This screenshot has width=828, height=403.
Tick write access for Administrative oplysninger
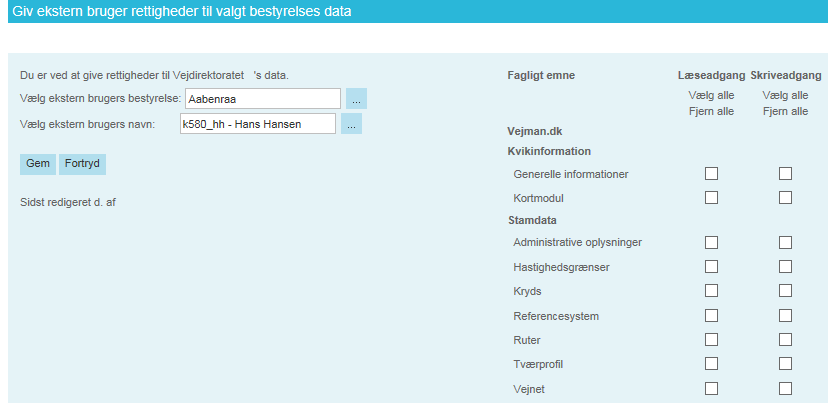[x=785, y=242]
